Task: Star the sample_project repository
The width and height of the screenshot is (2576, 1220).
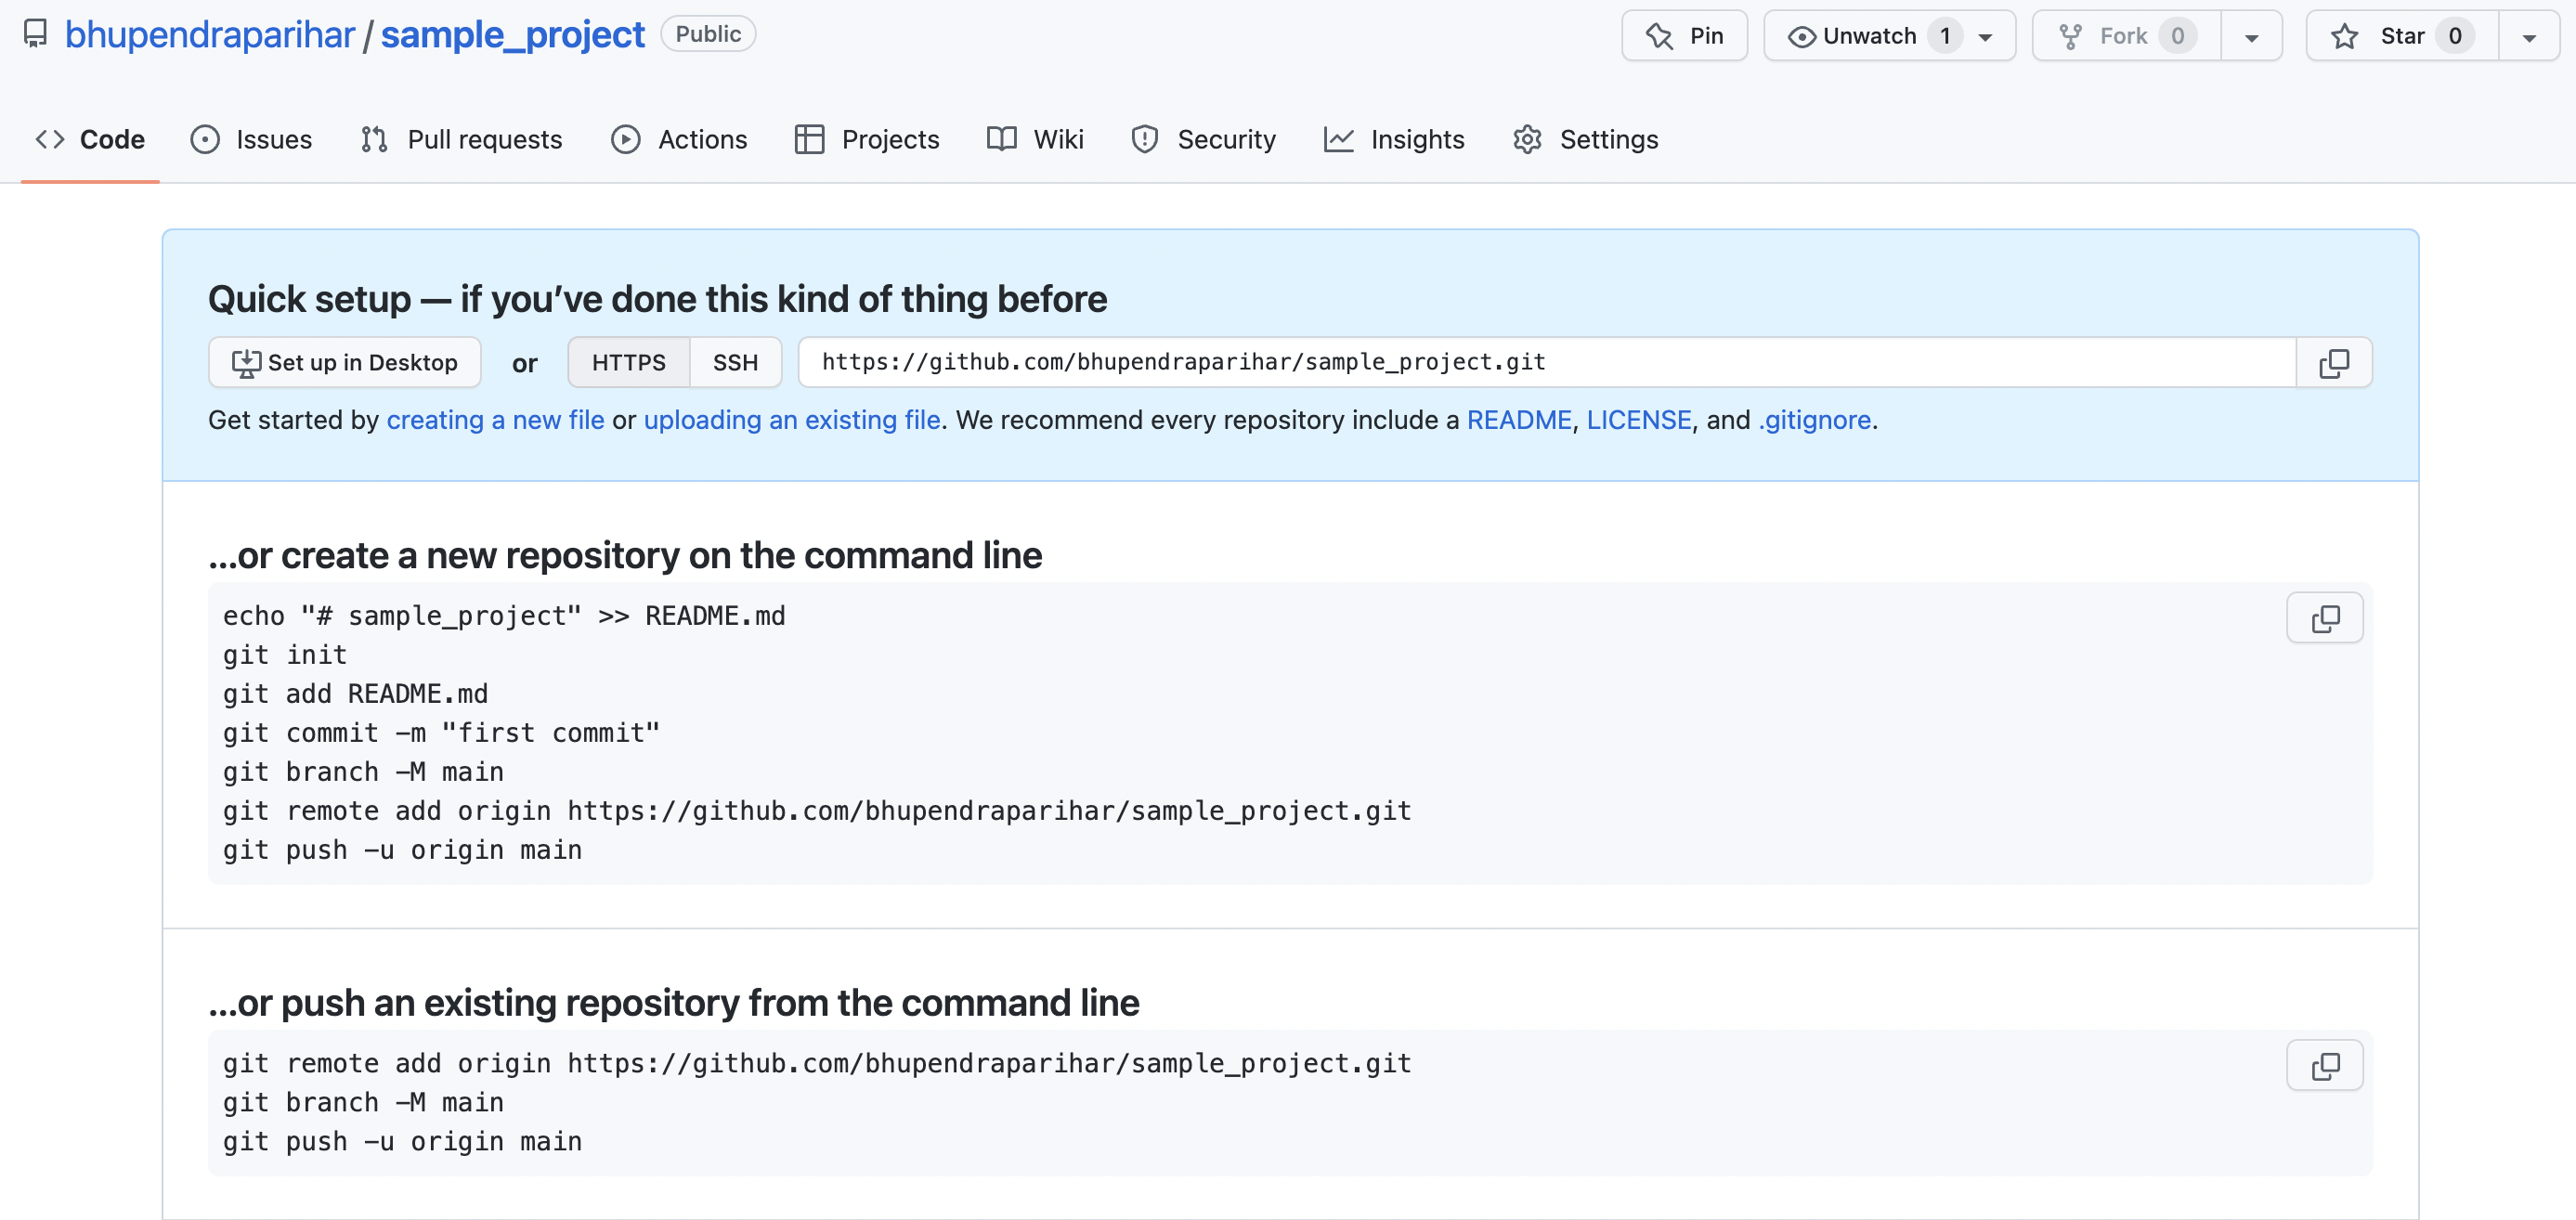Action: (x=2401, y=36)
